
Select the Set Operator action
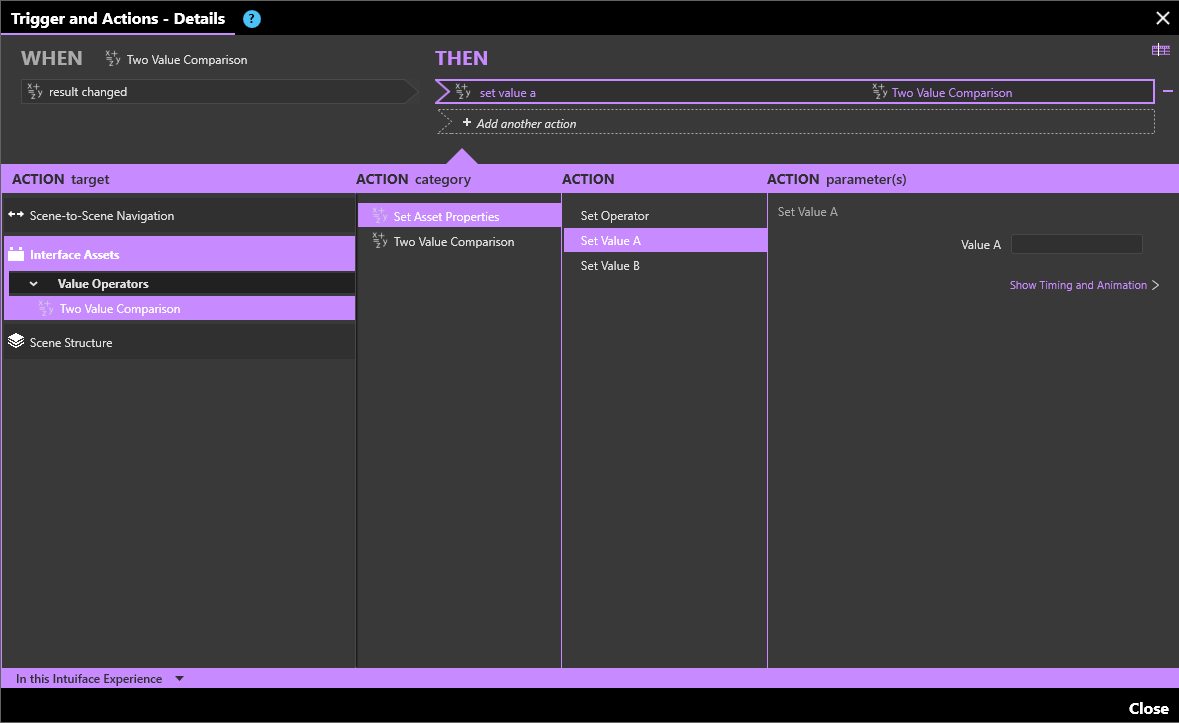665,216
